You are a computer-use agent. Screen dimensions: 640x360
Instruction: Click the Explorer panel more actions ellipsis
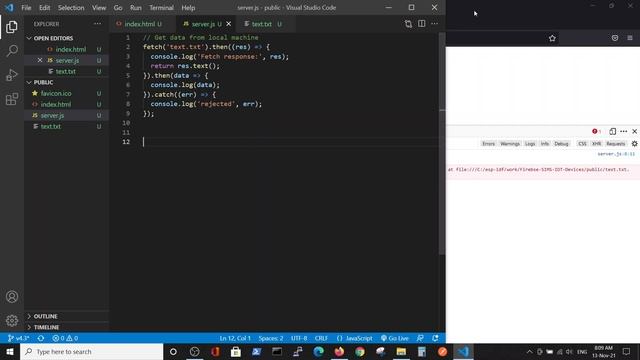point(97,24)
